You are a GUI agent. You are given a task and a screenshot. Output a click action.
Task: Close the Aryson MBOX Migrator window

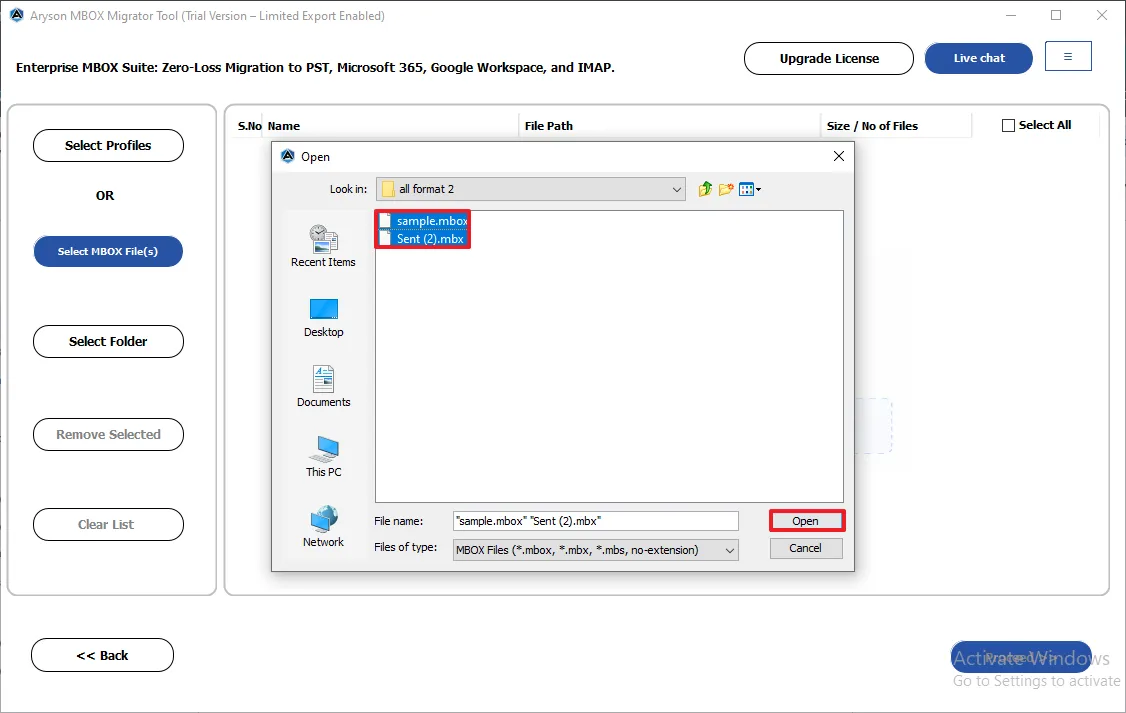(x=1102, y=15)
